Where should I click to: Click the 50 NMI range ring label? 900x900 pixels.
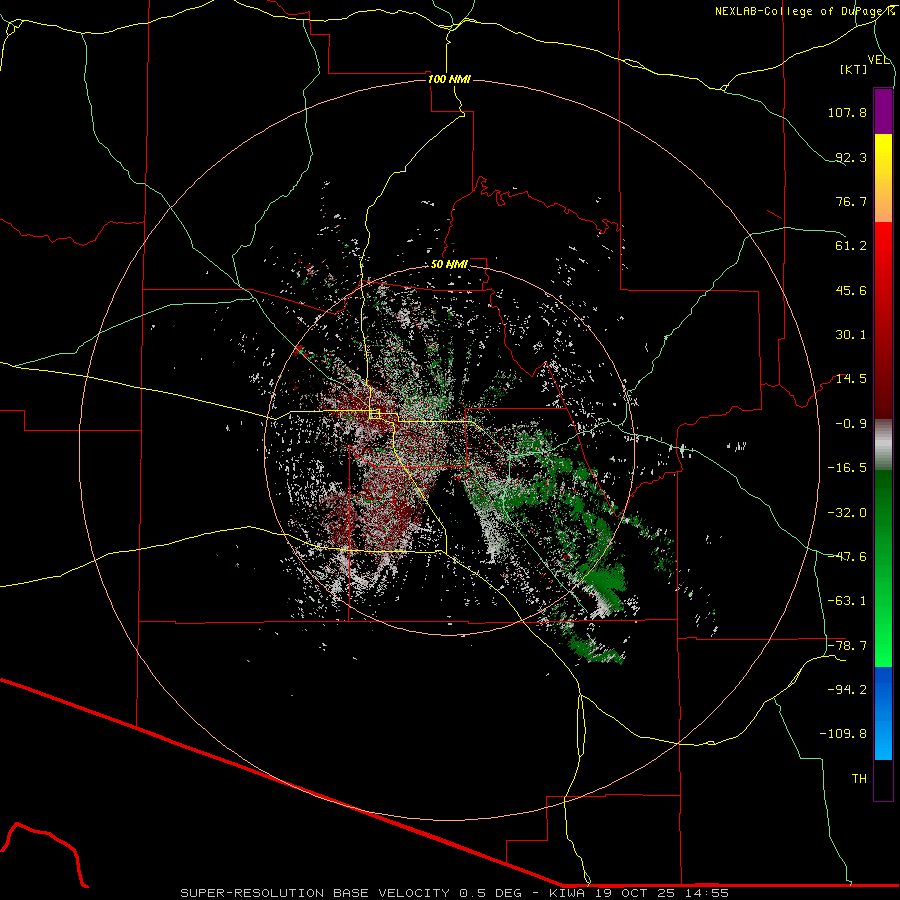coord(449,265)
